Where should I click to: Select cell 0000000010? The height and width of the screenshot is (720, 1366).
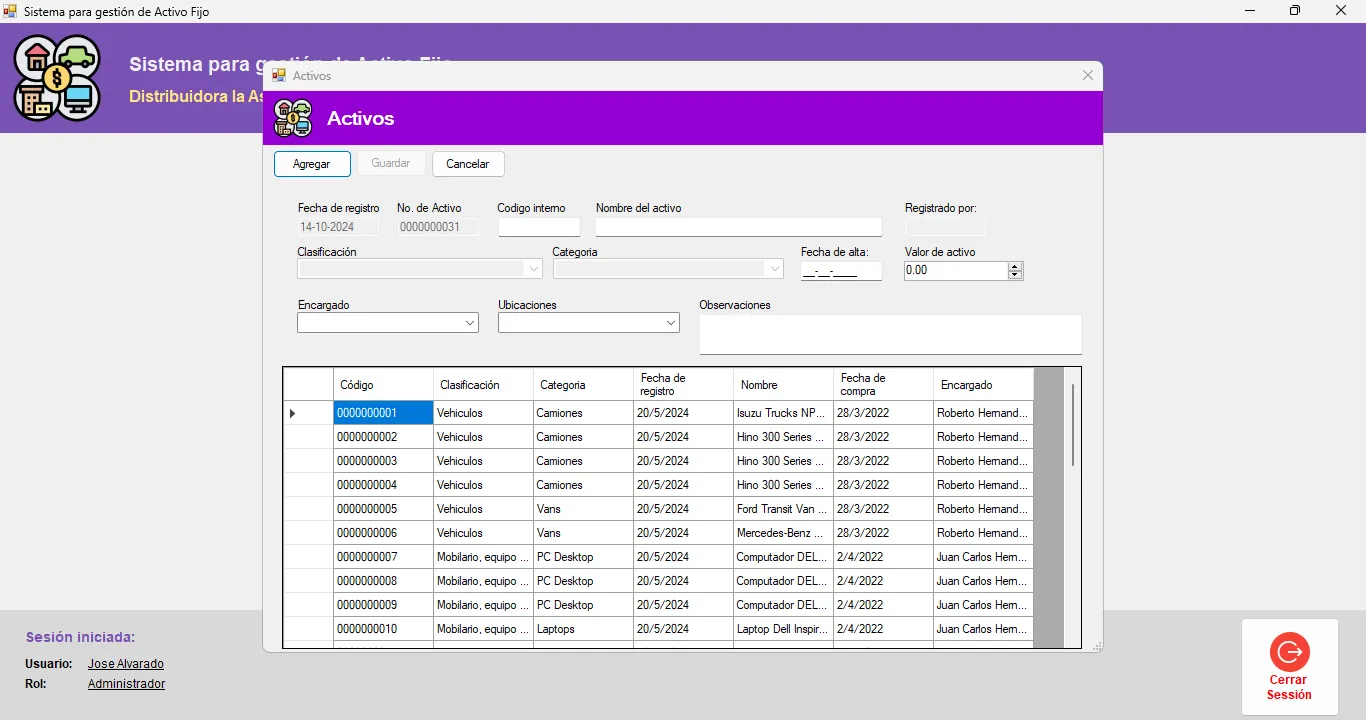383,629
